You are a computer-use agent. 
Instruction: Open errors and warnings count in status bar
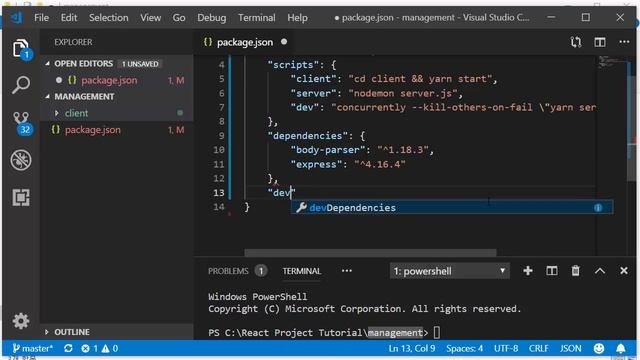pyautogui.click(x=100, y=349)
